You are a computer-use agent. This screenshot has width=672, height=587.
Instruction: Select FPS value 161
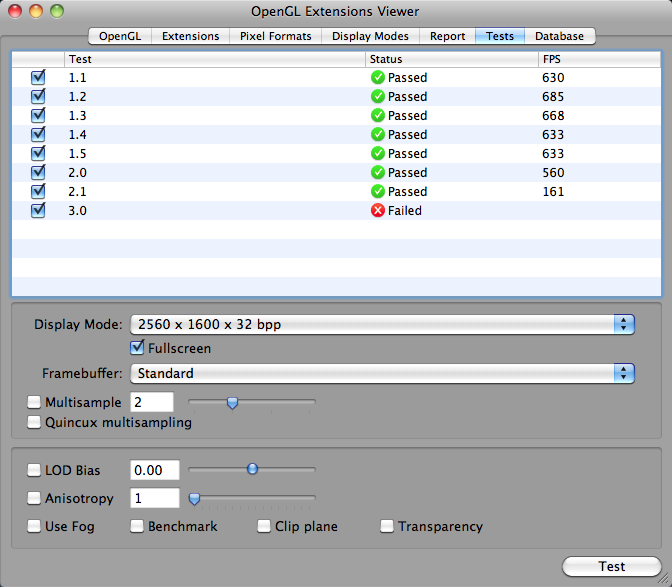(x=553, y=191)
